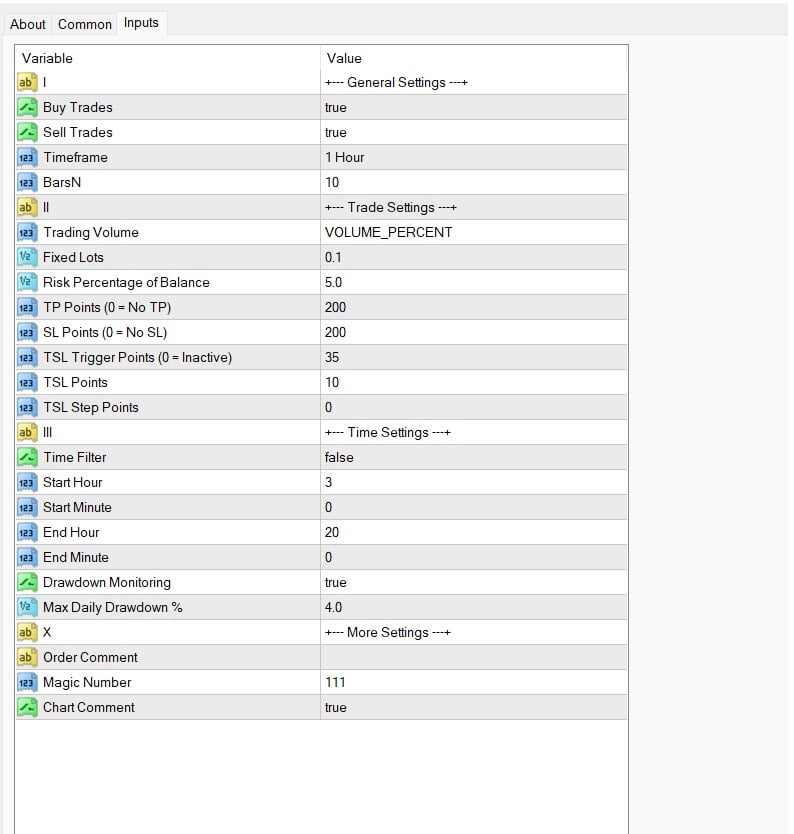
Task: Switch to the About tab
Action: click(28, 24)
